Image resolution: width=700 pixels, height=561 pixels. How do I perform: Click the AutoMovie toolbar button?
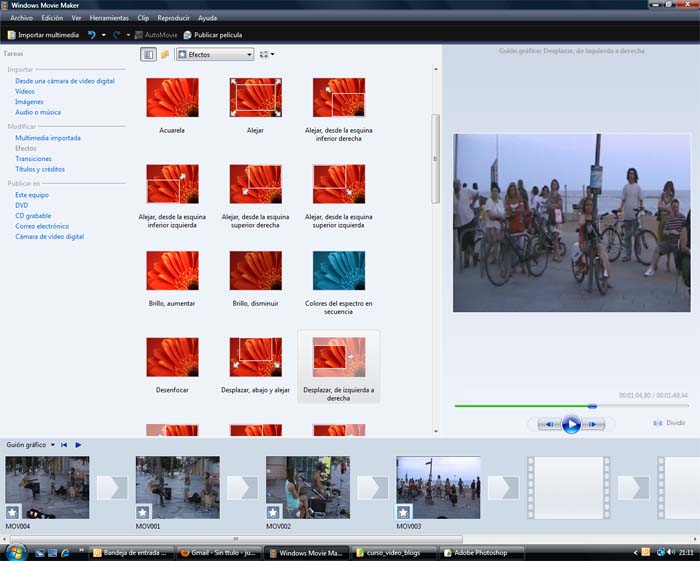[x=156, y=35]
